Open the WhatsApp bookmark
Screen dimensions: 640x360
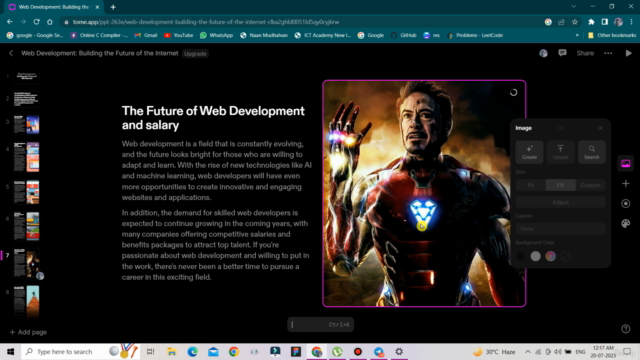(x=216, y=35)
